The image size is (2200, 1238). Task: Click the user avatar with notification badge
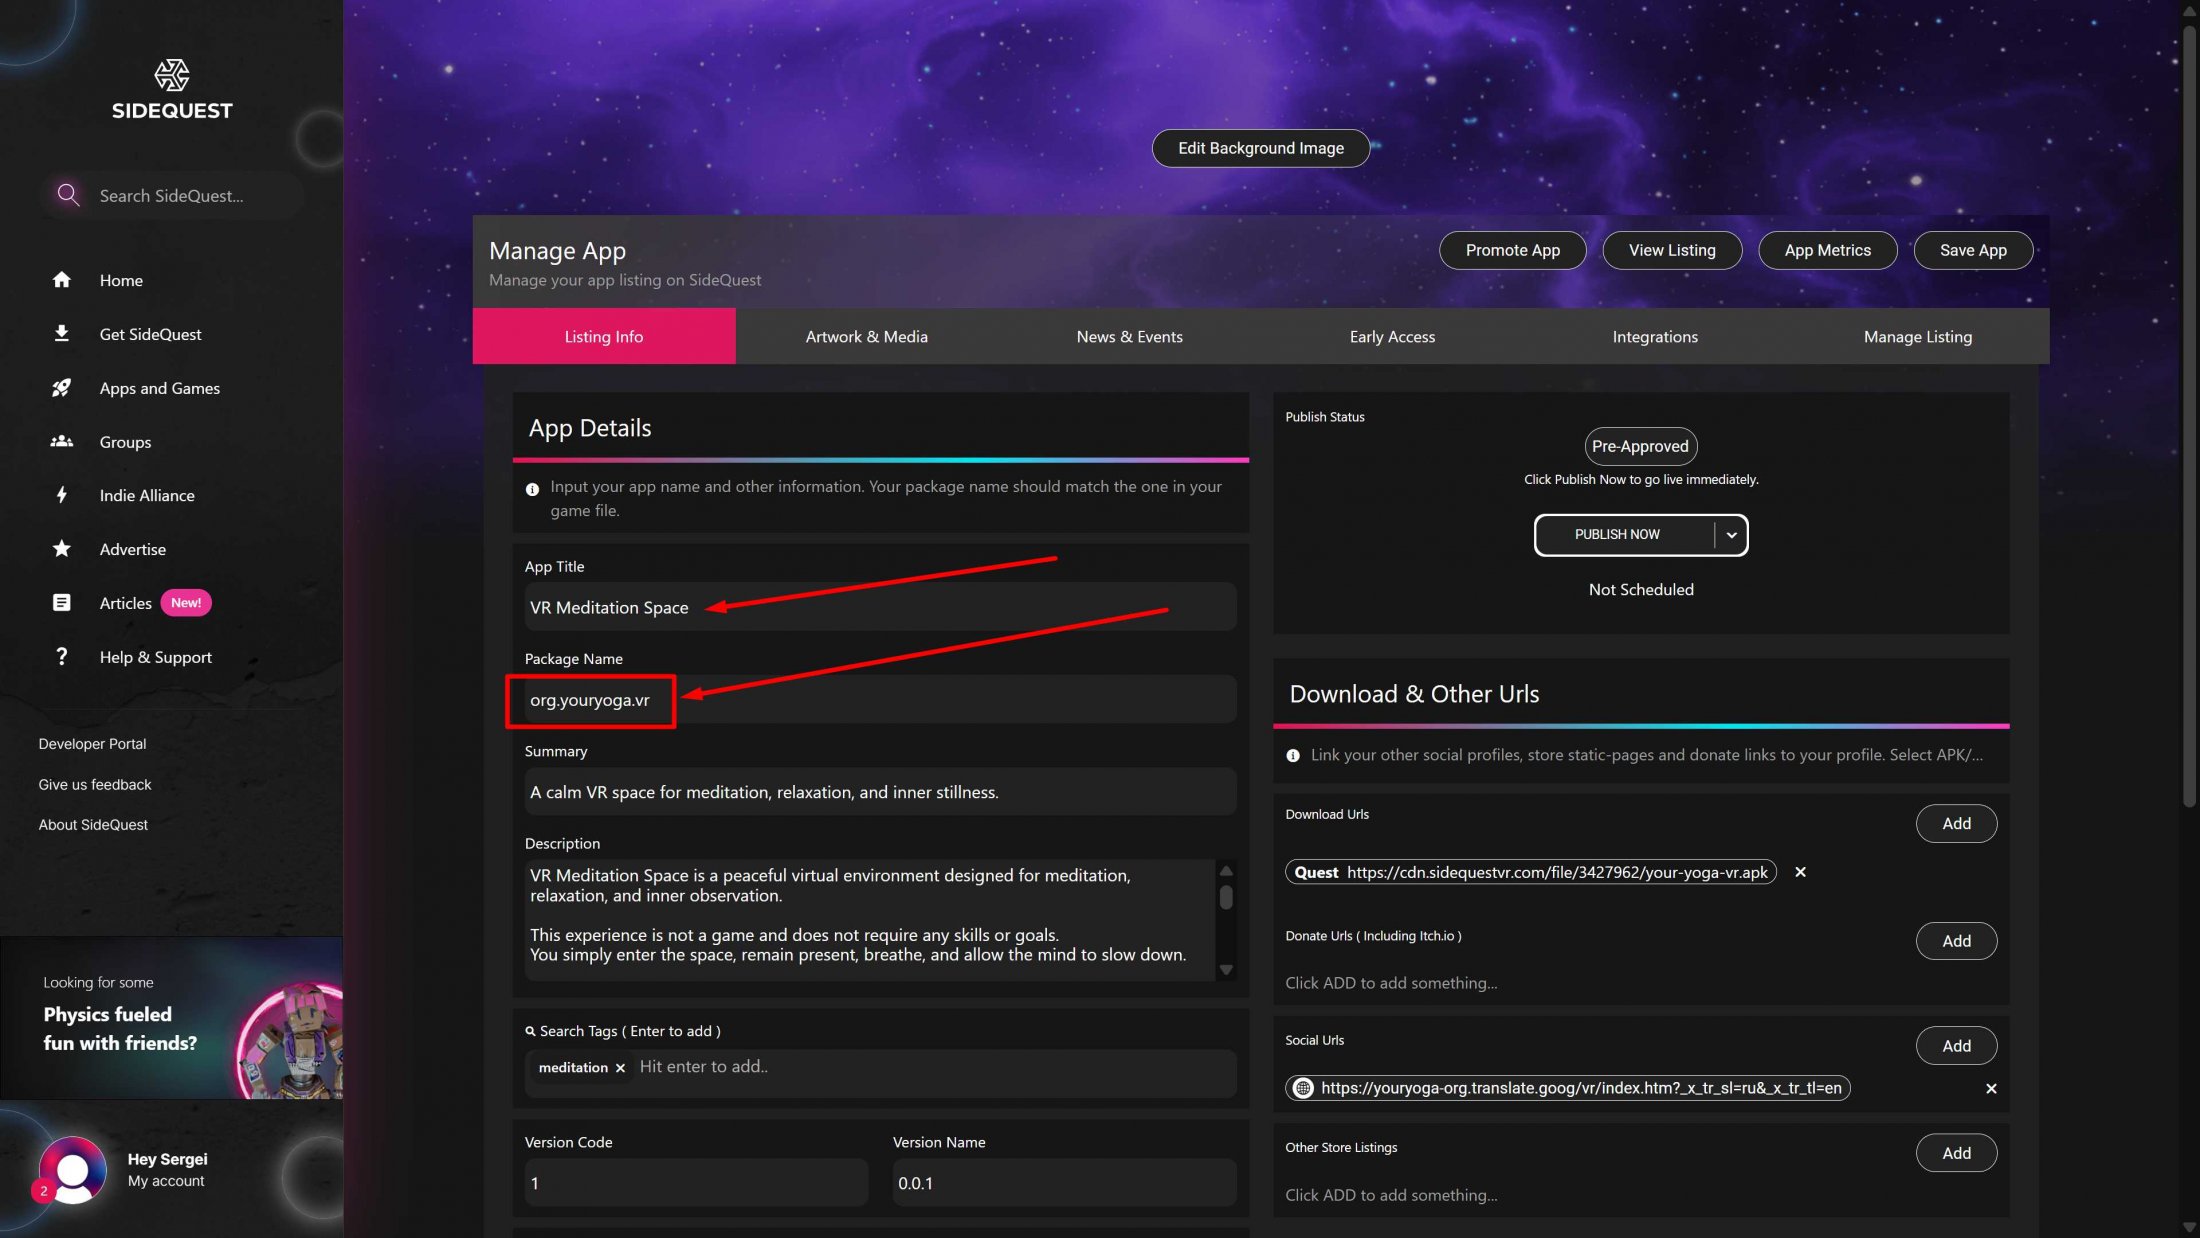[71, 1170]
